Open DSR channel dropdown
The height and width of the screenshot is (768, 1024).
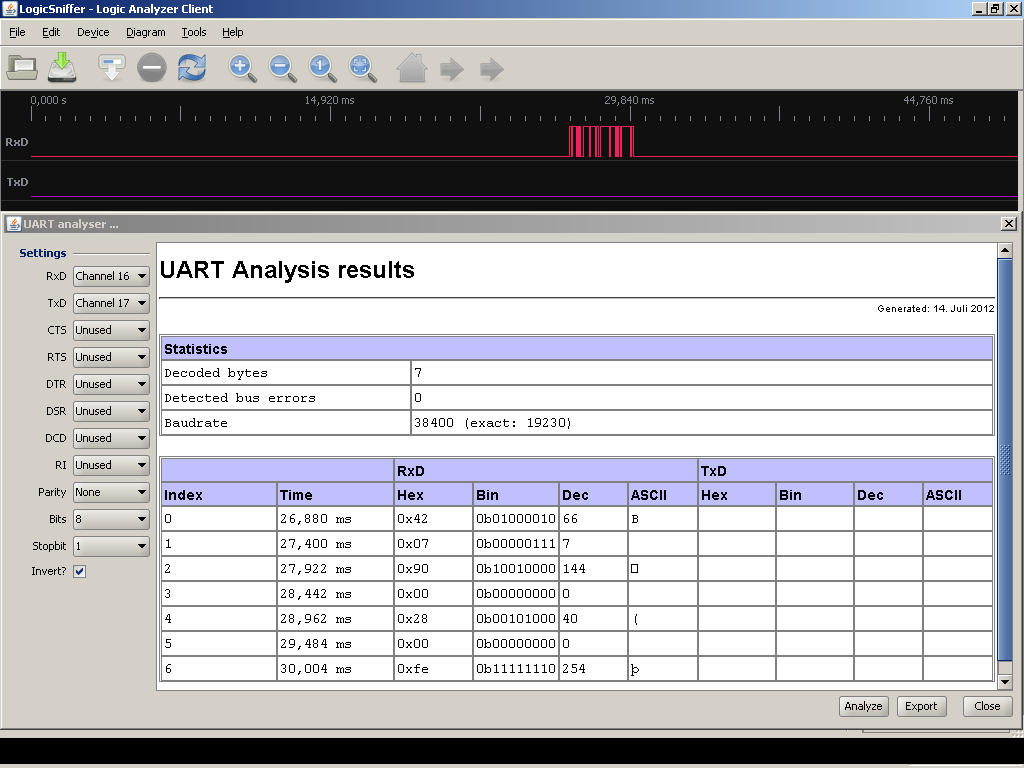(111, 411)
